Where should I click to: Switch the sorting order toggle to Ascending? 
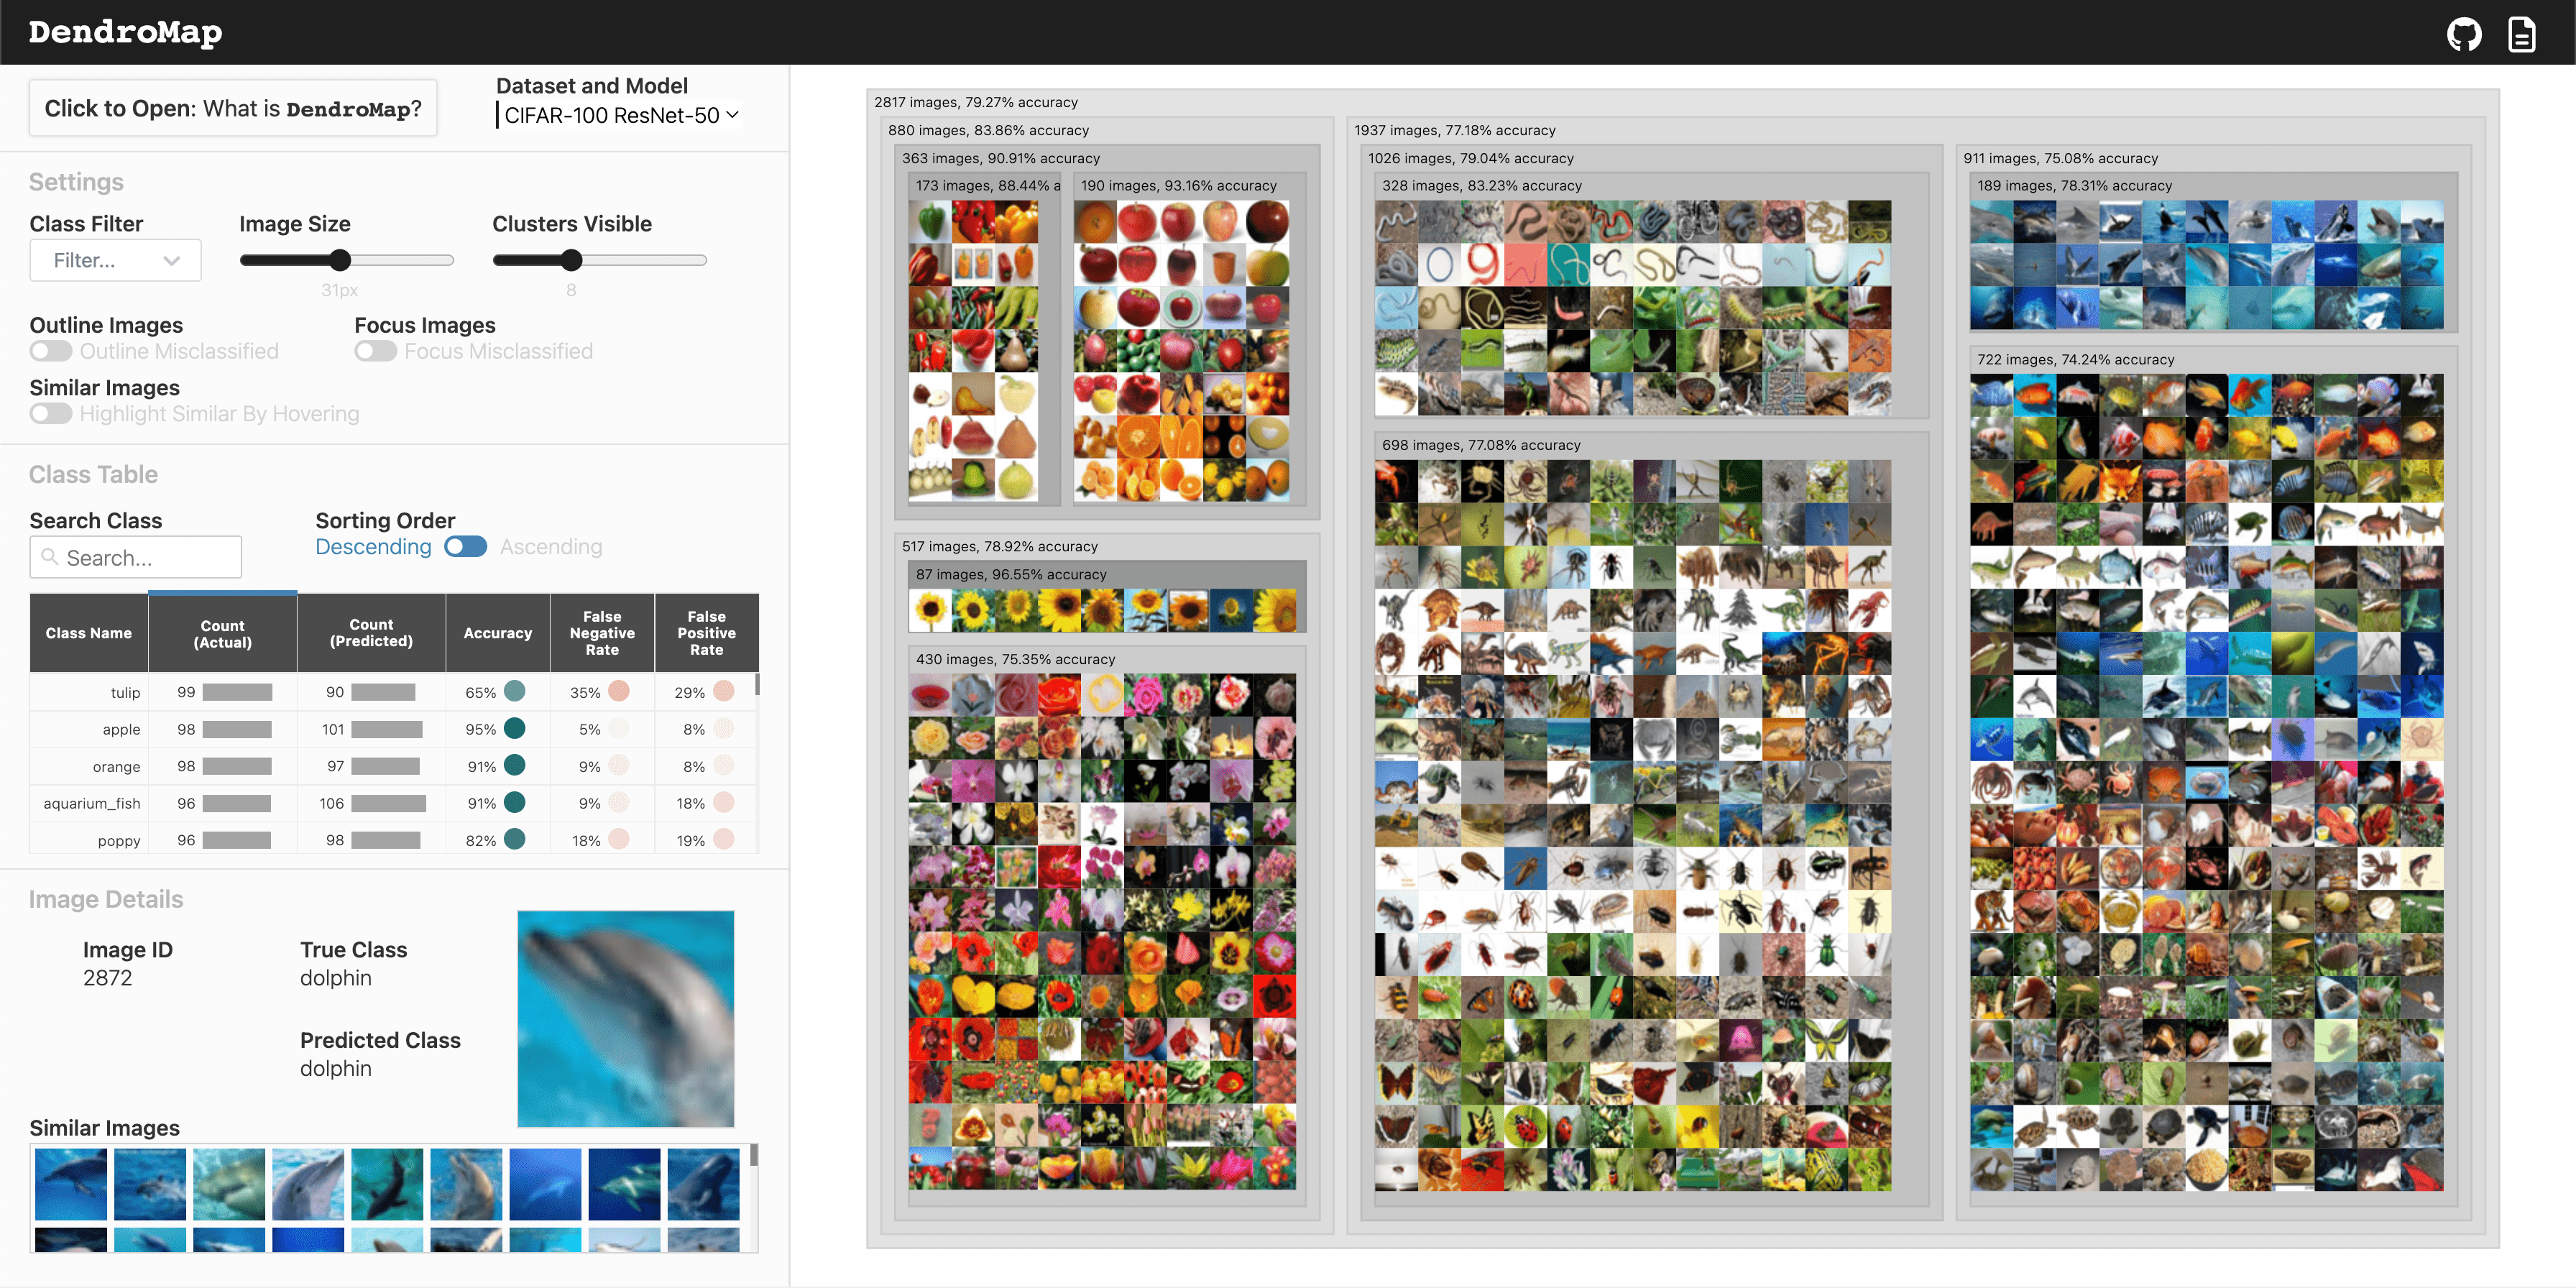click(x=465, y=547)
